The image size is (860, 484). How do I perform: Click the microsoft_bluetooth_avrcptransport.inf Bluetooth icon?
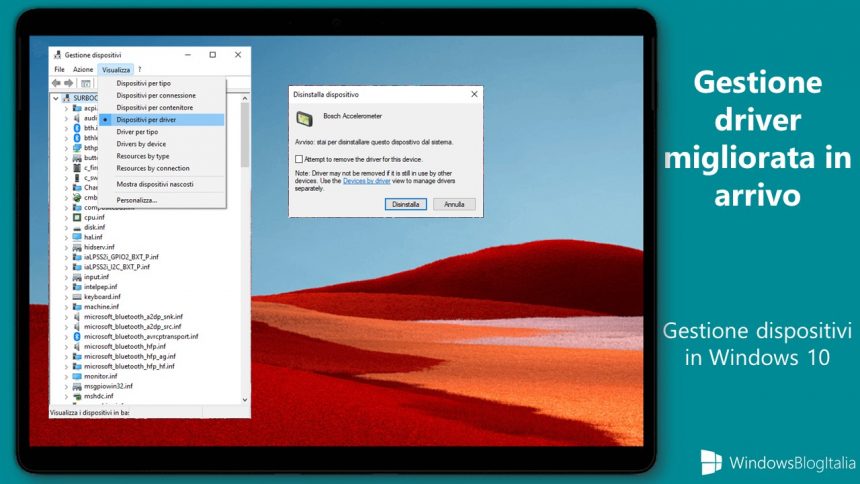click(x=77, y=336)
